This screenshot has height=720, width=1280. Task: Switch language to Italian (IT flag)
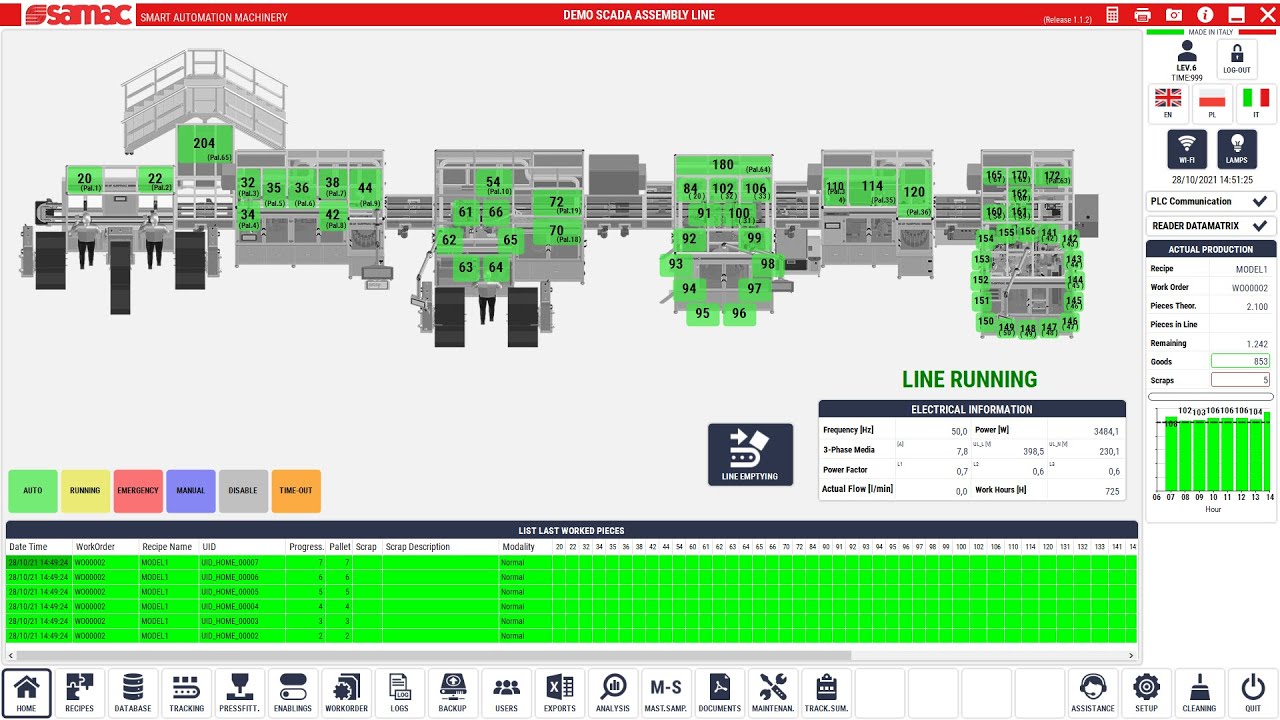tap(1256, 103)
